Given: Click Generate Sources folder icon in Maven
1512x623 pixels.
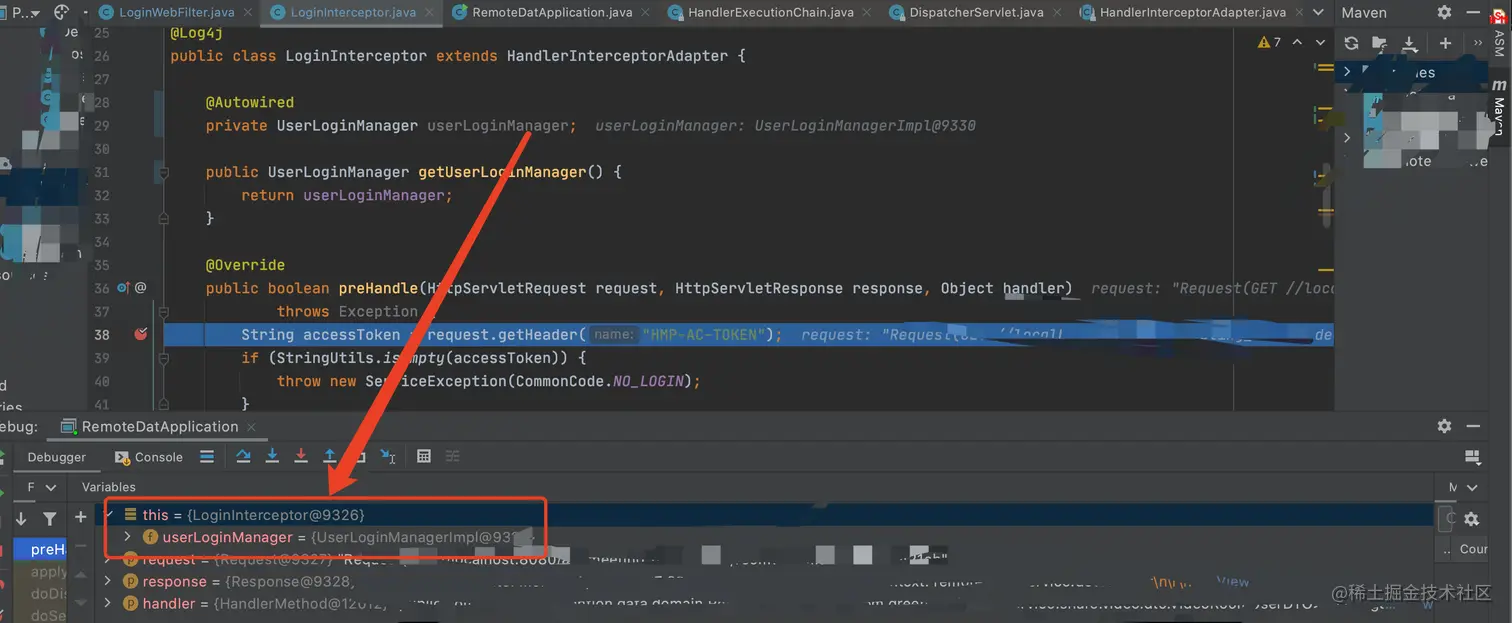Looking at the screenshot, I should click(x=1380, y=43).
